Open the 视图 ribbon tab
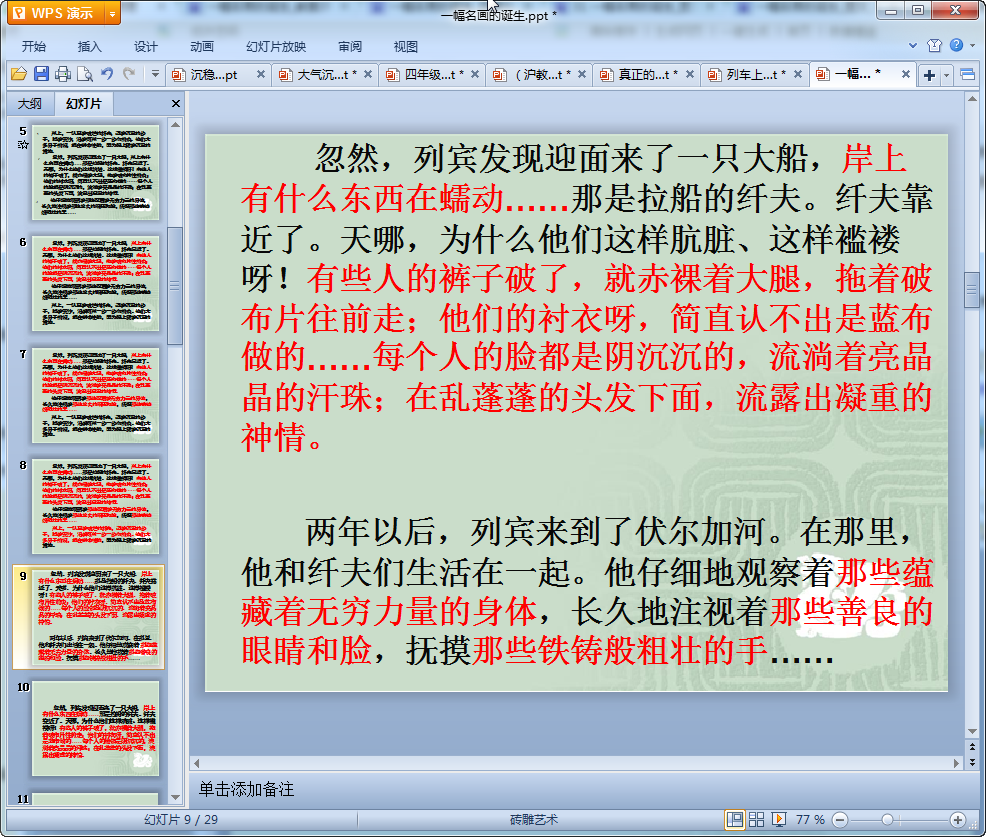 (x=406, y=47)
